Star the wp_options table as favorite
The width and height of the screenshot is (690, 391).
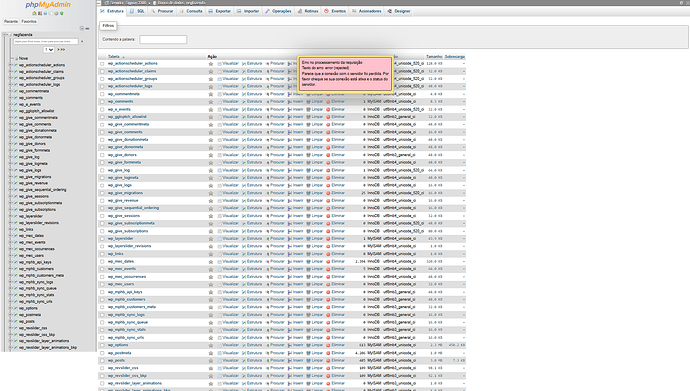(x=211, y=345)
